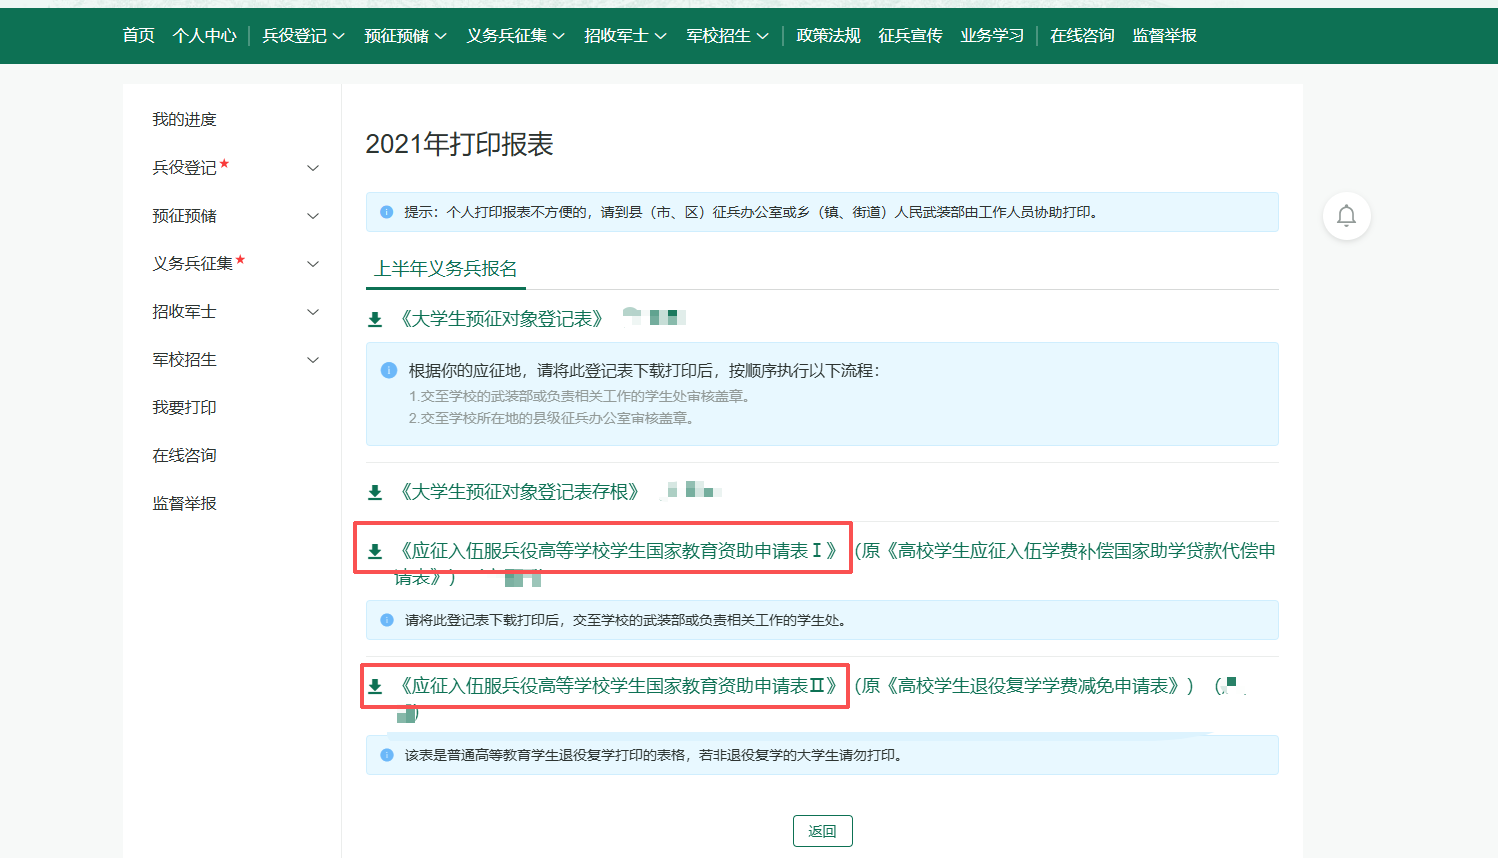Expand 招收军士 chevron in sidebar
Screen dimensions: 1498x858
(x=313, y=312)
